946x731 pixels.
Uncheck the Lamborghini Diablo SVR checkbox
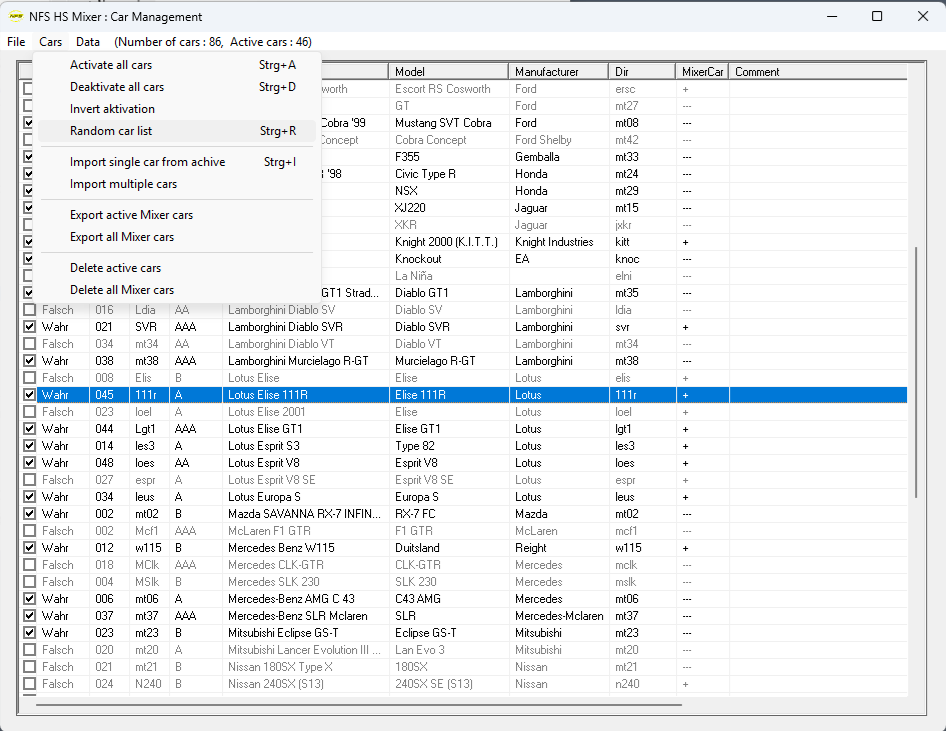tap(29, 327)
